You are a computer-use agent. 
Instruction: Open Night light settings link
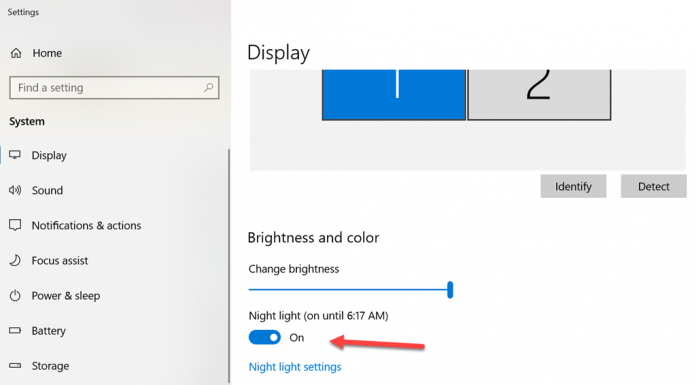pos(295,367)
